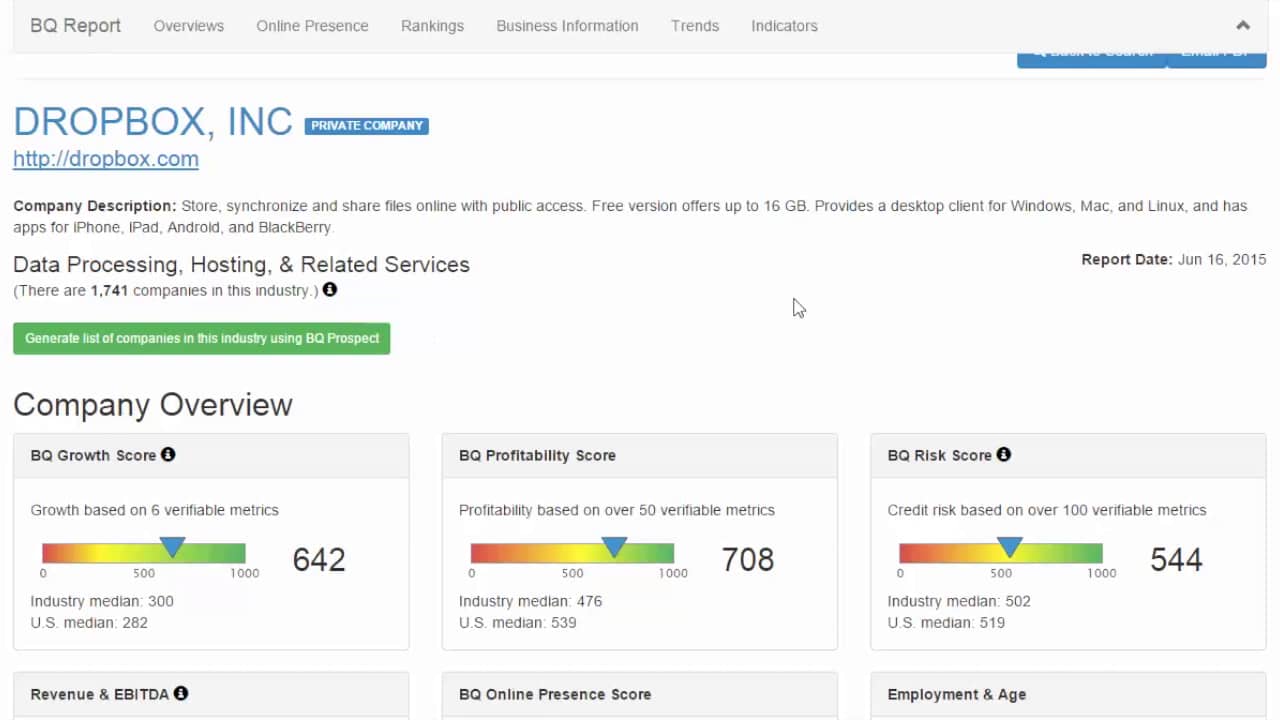Select the Business Information menu item
This screenshot has width=1280, height=720.
pos(567,26)
